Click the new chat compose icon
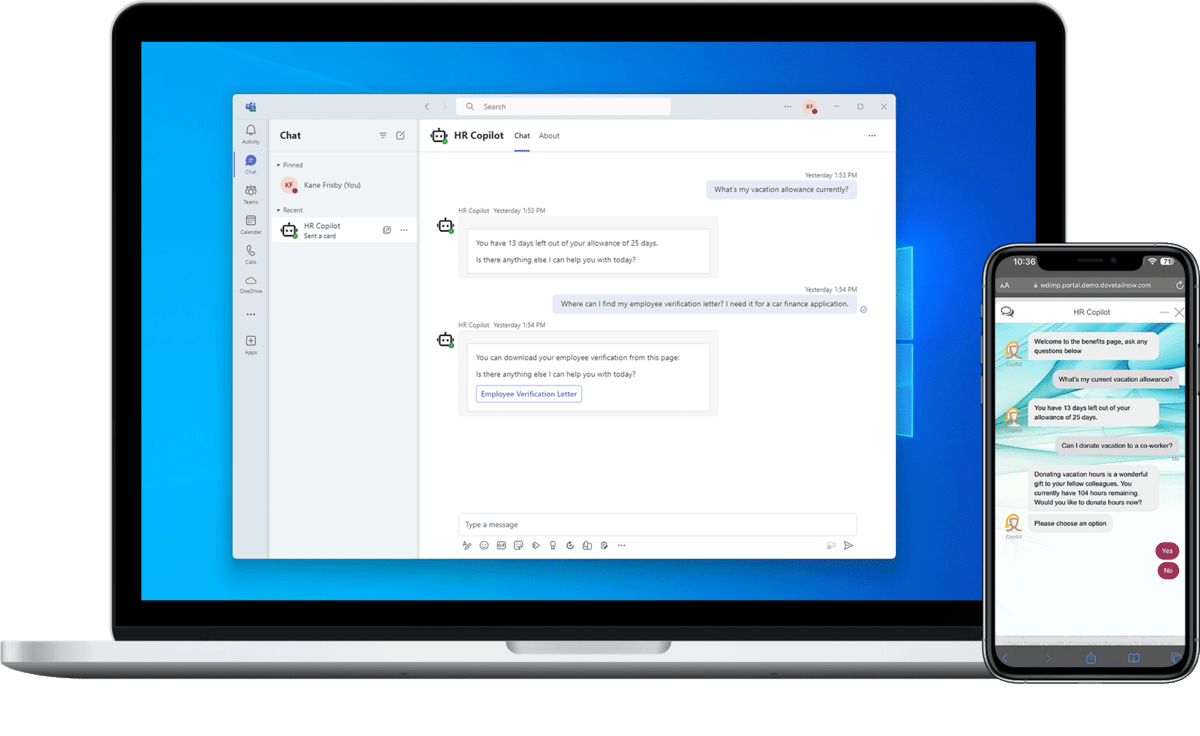 401,135
